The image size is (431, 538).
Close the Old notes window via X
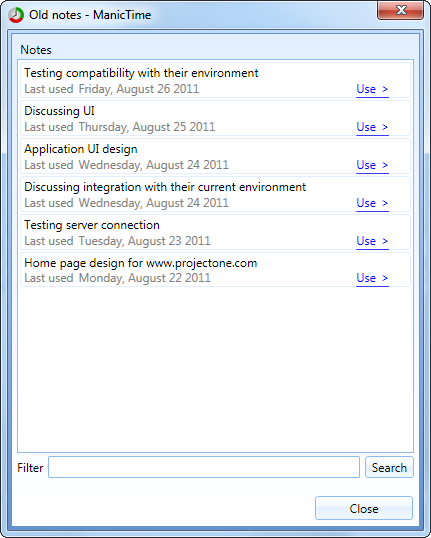click(x=400, y=10)
